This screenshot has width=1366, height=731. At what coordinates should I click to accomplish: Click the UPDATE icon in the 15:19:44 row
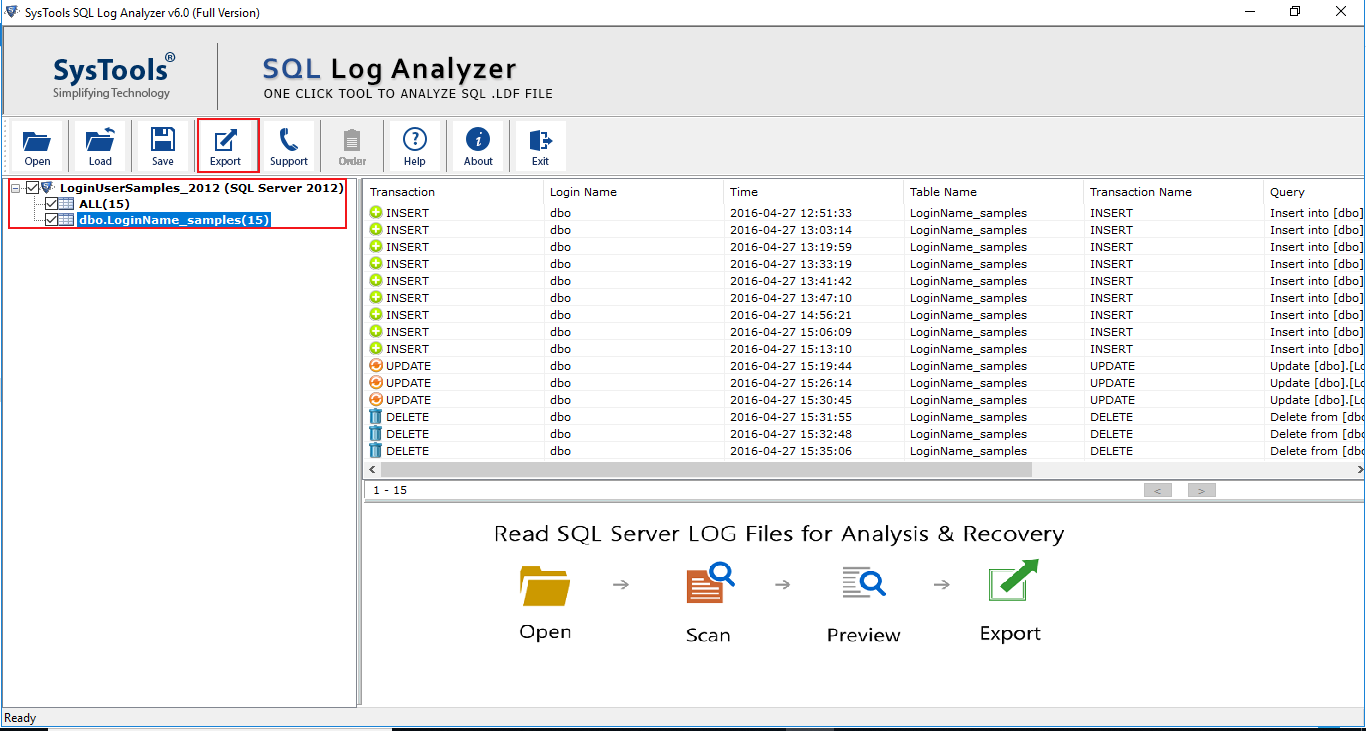376,366
